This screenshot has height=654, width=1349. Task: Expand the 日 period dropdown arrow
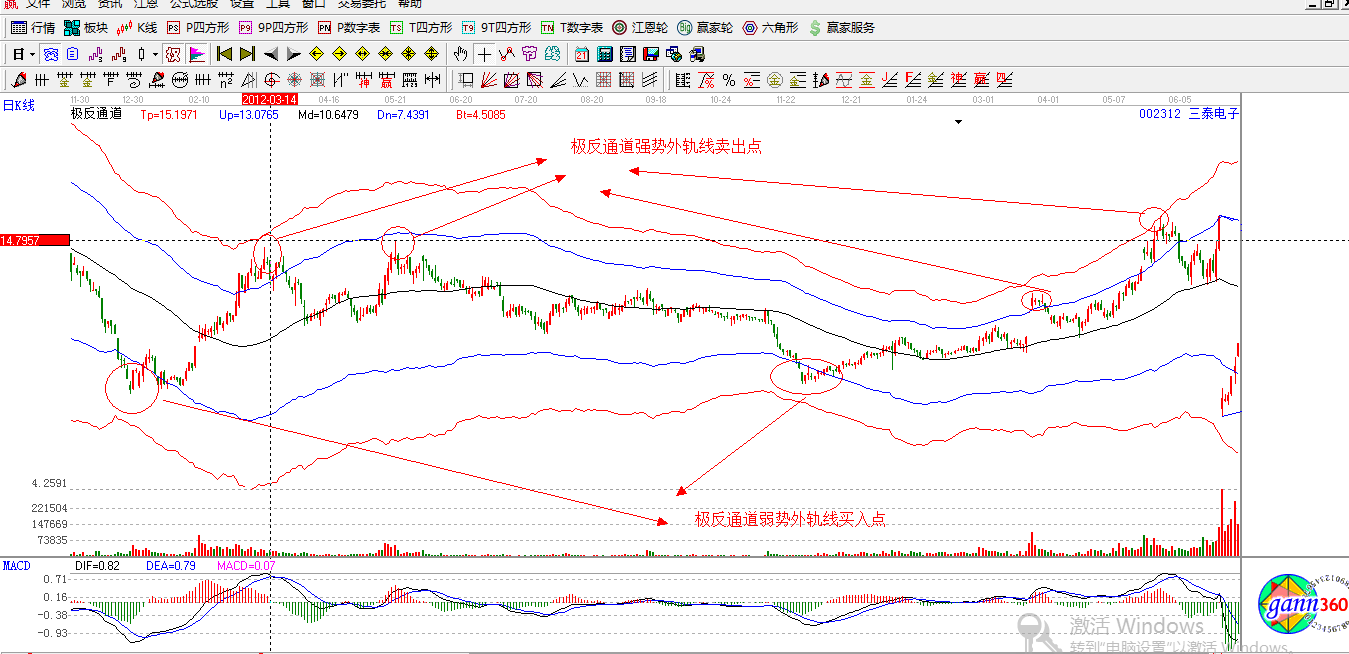coord(33,54)
